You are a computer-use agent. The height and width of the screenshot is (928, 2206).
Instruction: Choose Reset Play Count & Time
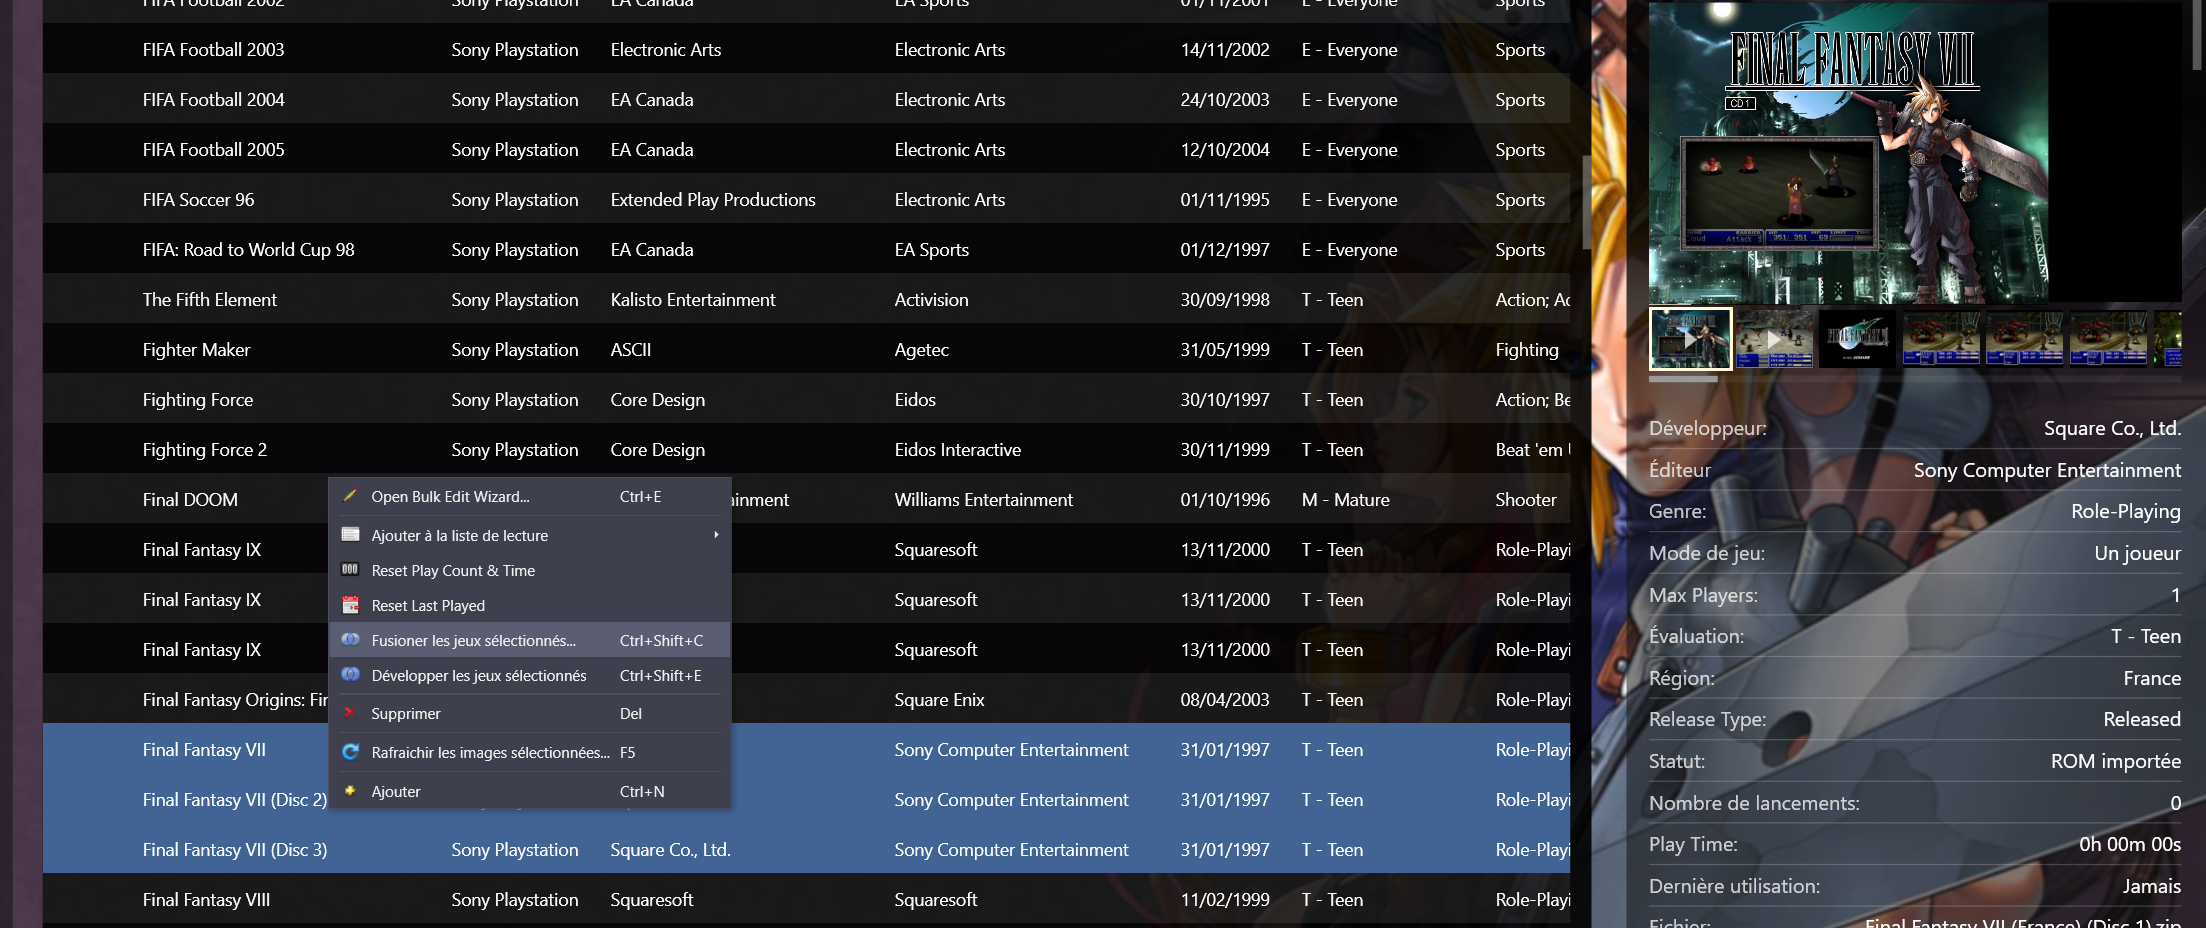click(530, 570)
